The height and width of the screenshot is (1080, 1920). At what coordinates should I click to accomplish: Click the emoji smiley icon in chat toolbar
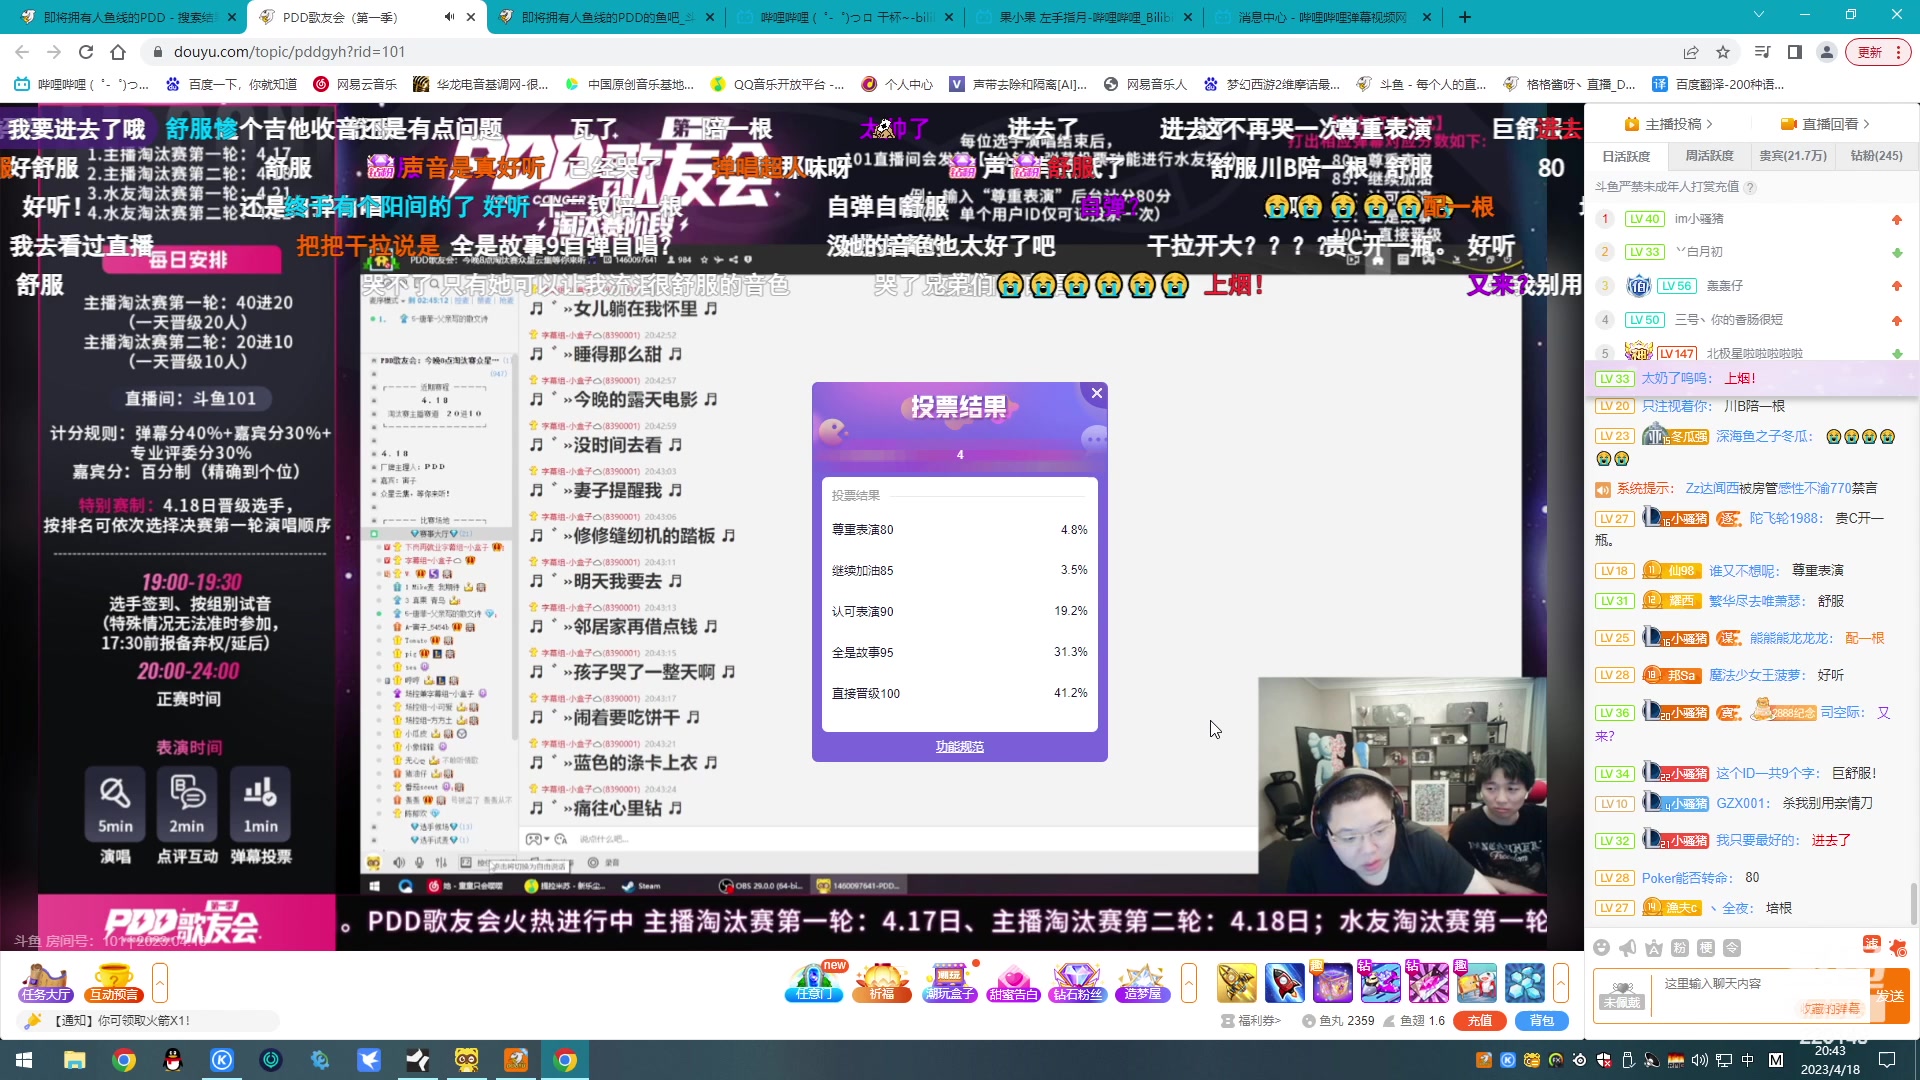click(x=1602, y=947)
